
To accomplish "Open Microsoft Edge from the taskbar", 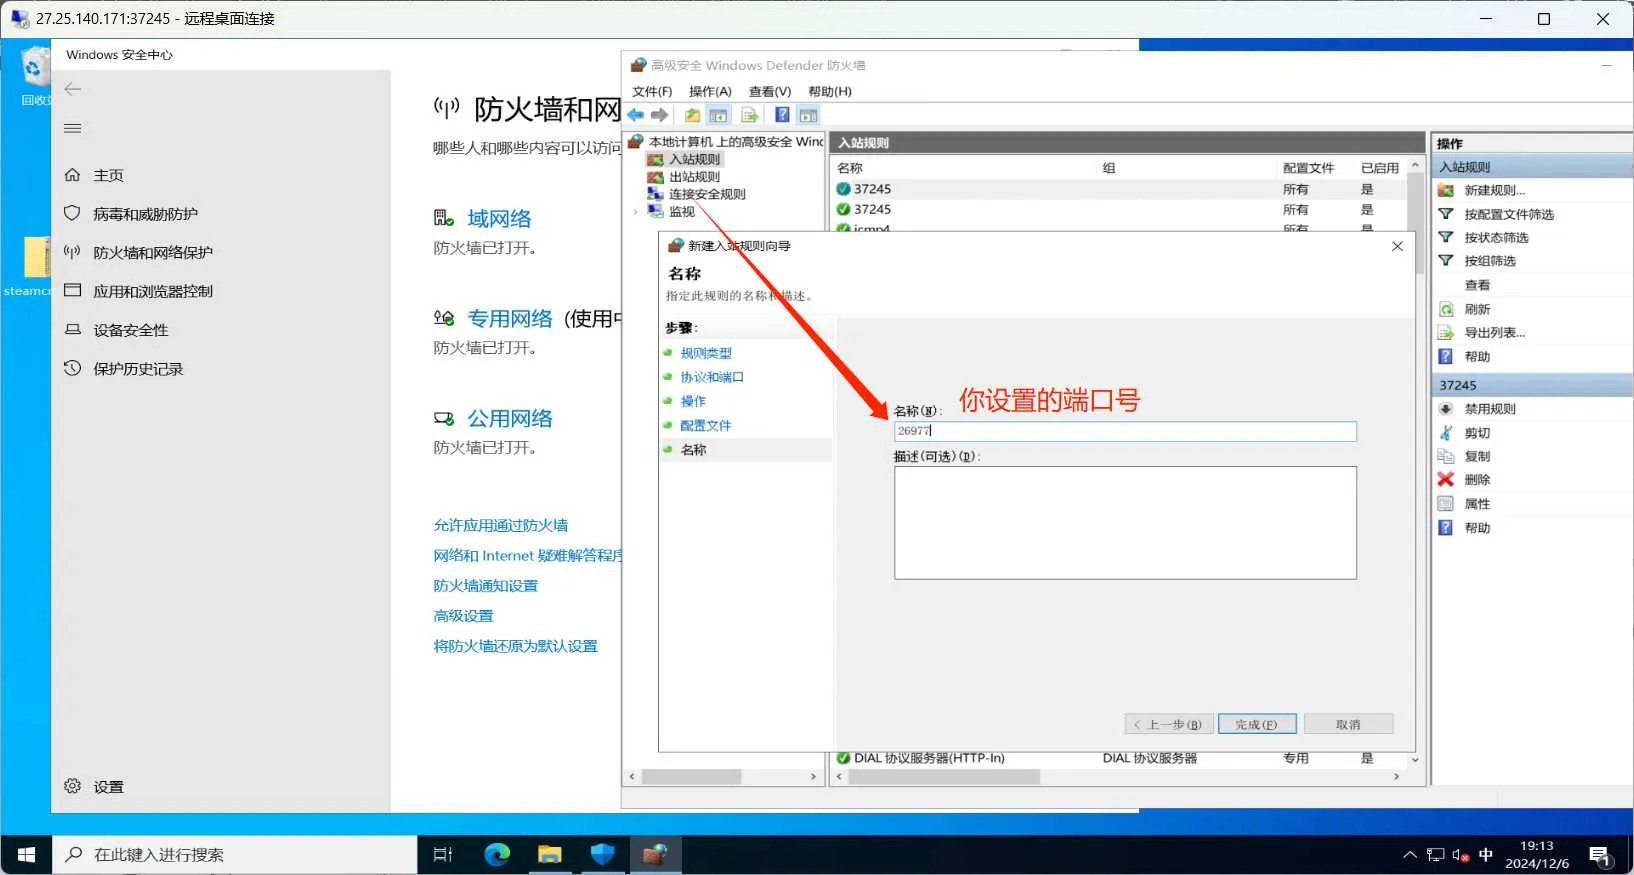I will coord(497,854).
